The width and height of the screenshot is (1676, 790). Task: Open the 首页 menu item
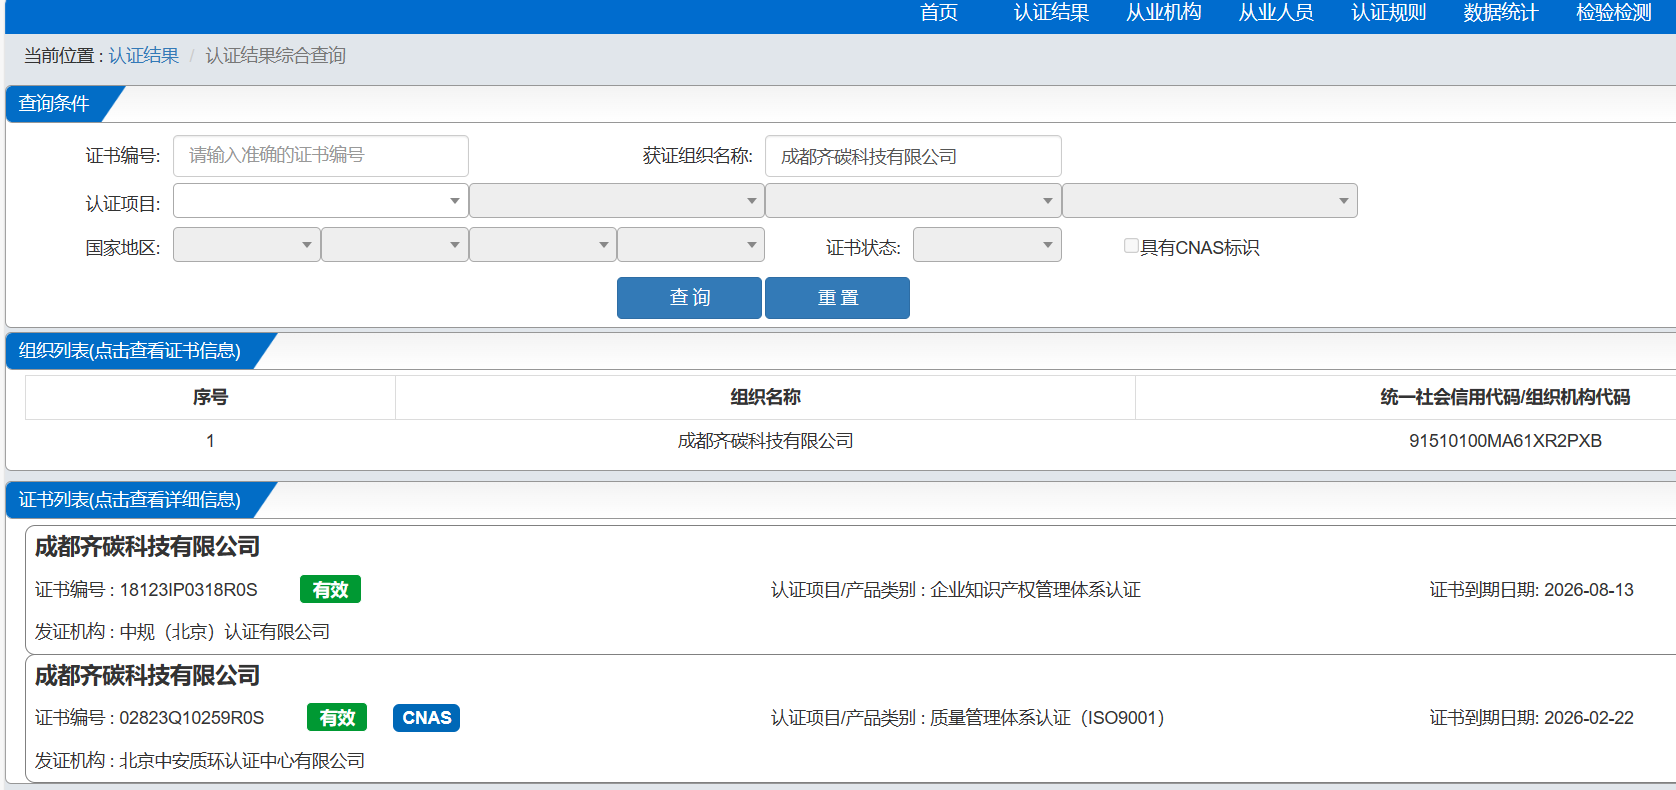coord(939,13)
